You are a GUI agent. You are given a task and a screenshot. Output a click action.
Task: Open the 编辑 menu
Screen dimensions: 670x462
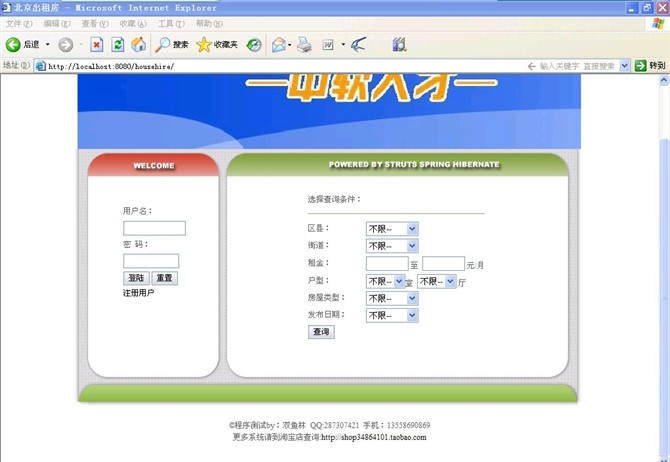coord(57,24)
